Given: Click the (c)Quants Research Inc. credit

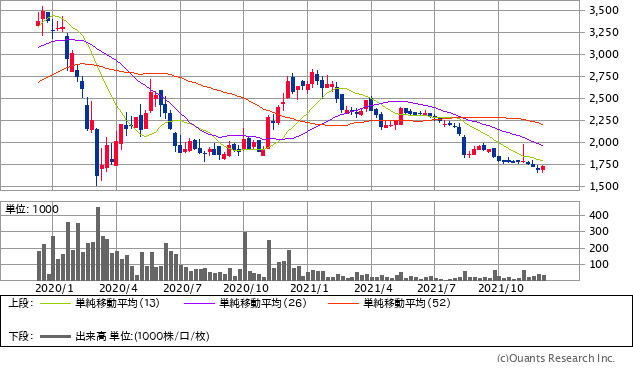Looking at the screenshot, I should pos(556,358).
